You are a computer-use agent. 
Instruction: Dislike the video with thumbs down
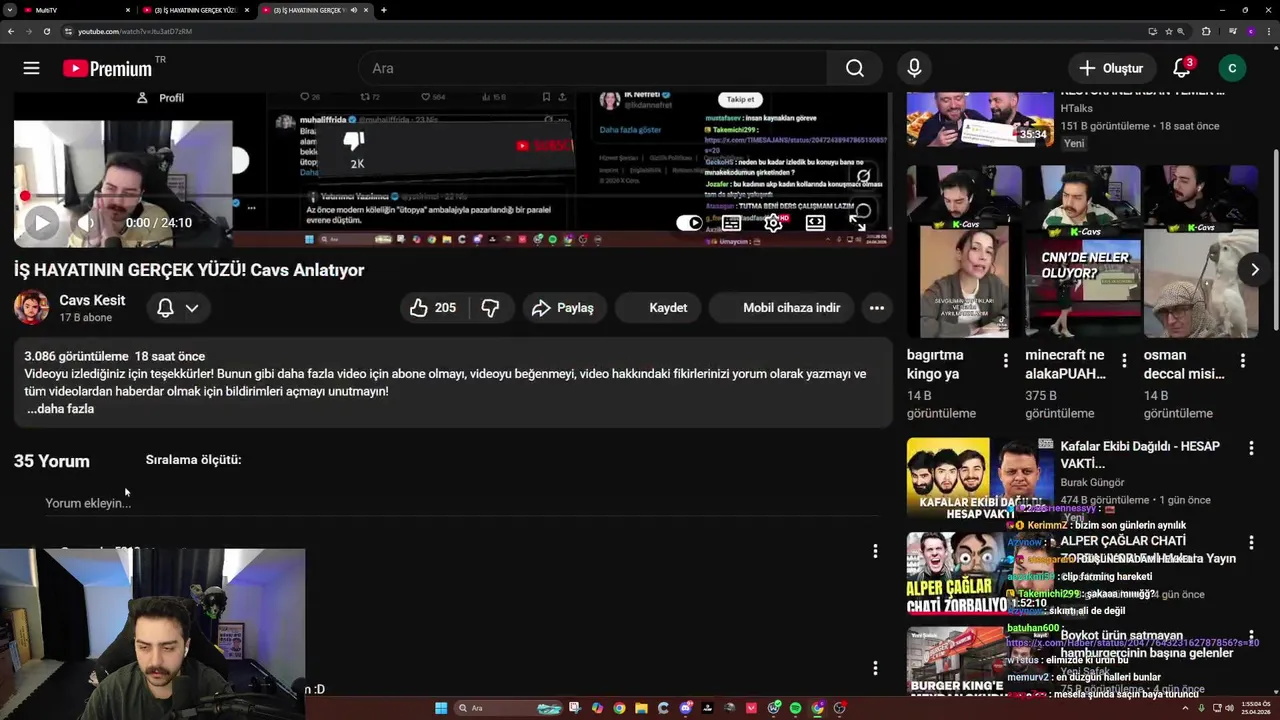click(490, 308)
